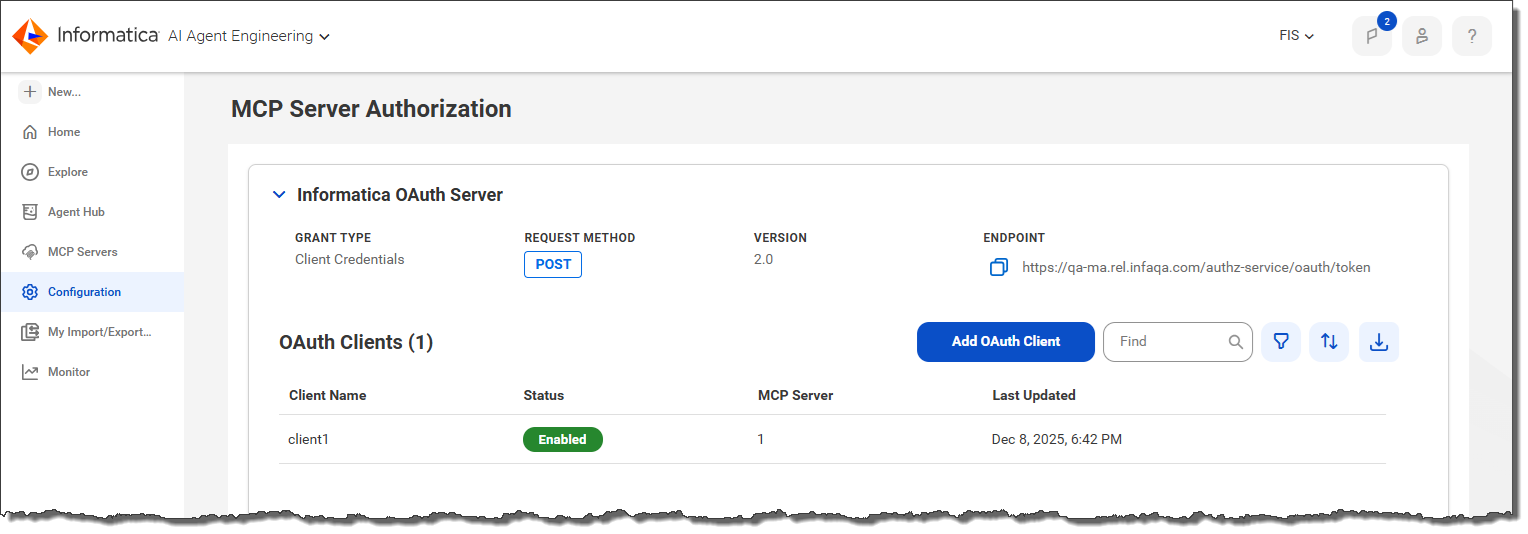This screenshot has width=1528, height=534.
Task: Click the Informatica OAuth Server heading text
Action: point(400,195)
